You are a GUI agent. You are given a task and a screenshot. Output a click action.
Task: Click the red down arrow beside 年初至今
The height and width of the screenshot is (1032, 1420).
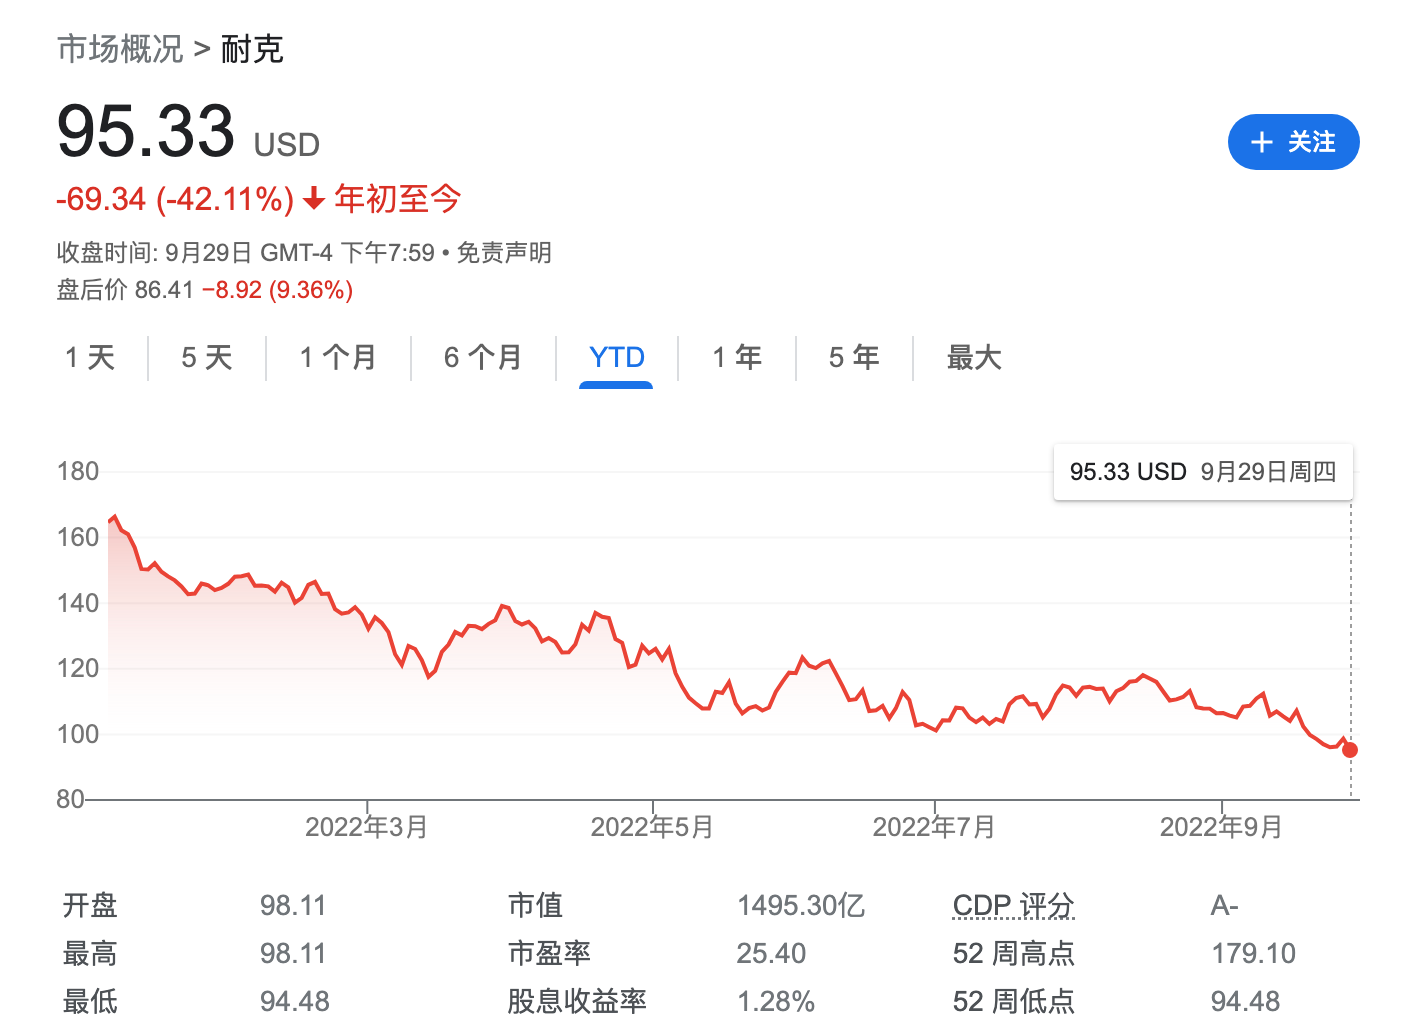tap(314, 199)
